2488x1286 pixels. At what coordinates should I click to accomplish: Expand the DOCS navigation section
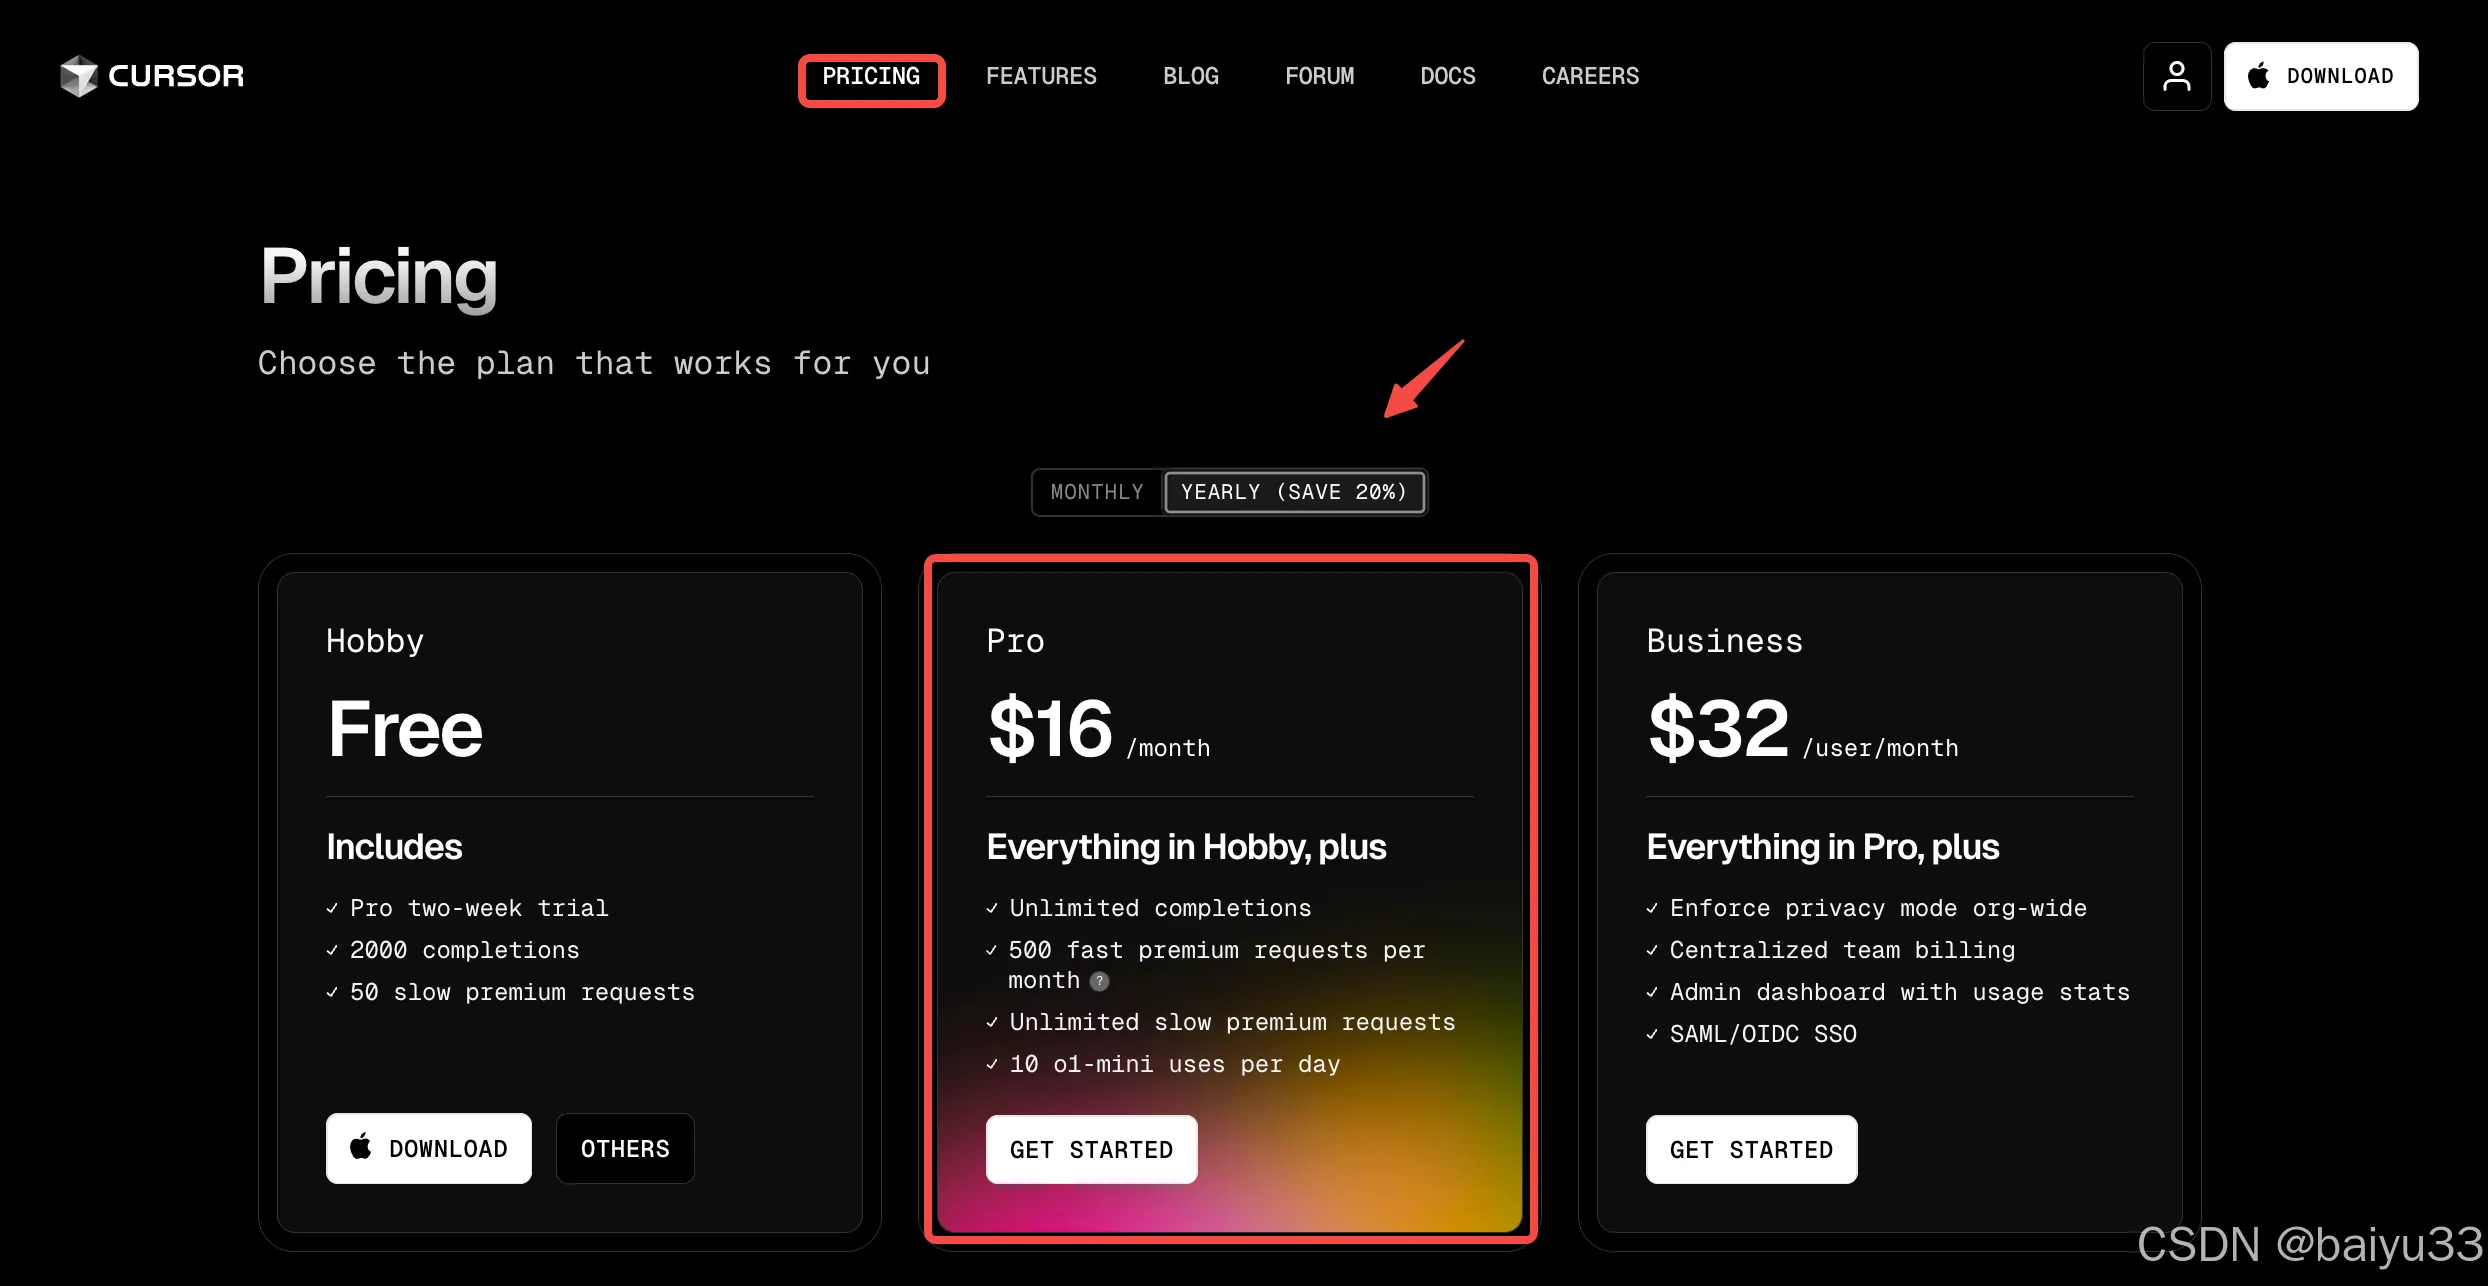(1447, 75)
